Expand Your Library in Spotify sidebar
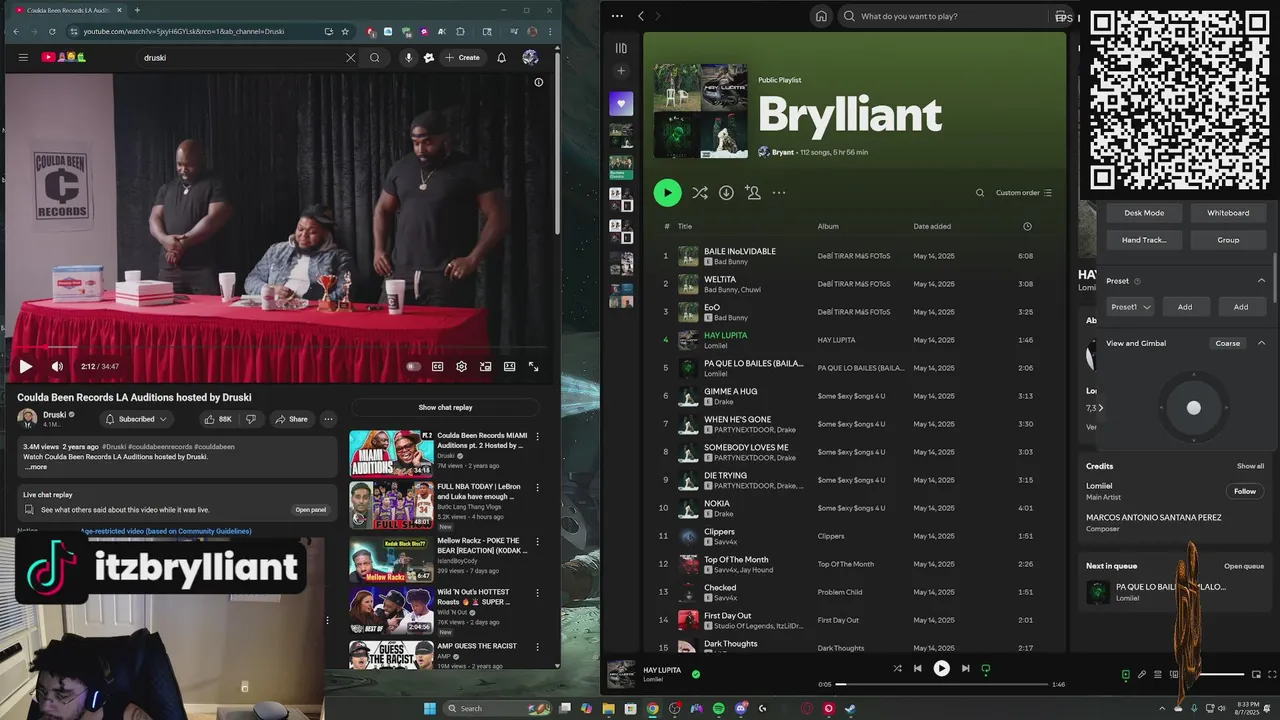The image size is (1280, 720). click(621, 48)
